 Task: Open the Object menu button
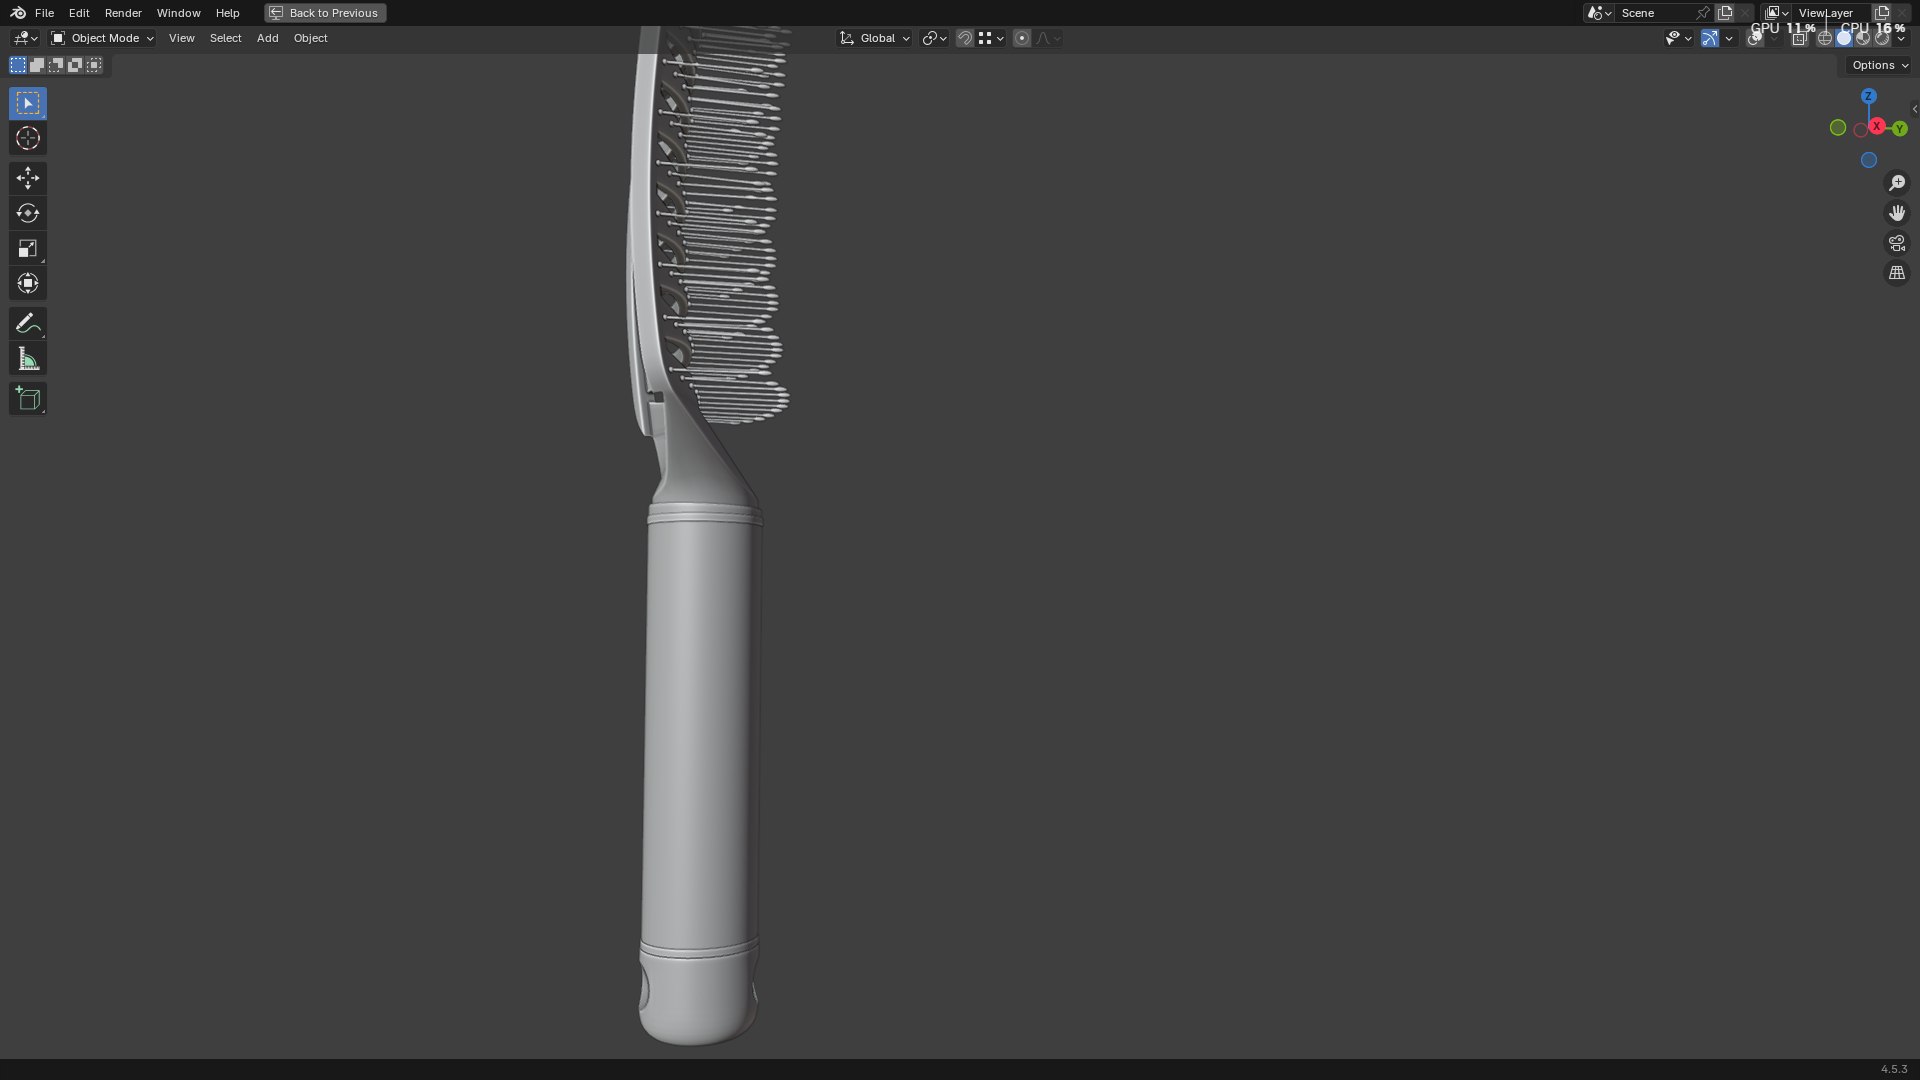coord(310,38)
